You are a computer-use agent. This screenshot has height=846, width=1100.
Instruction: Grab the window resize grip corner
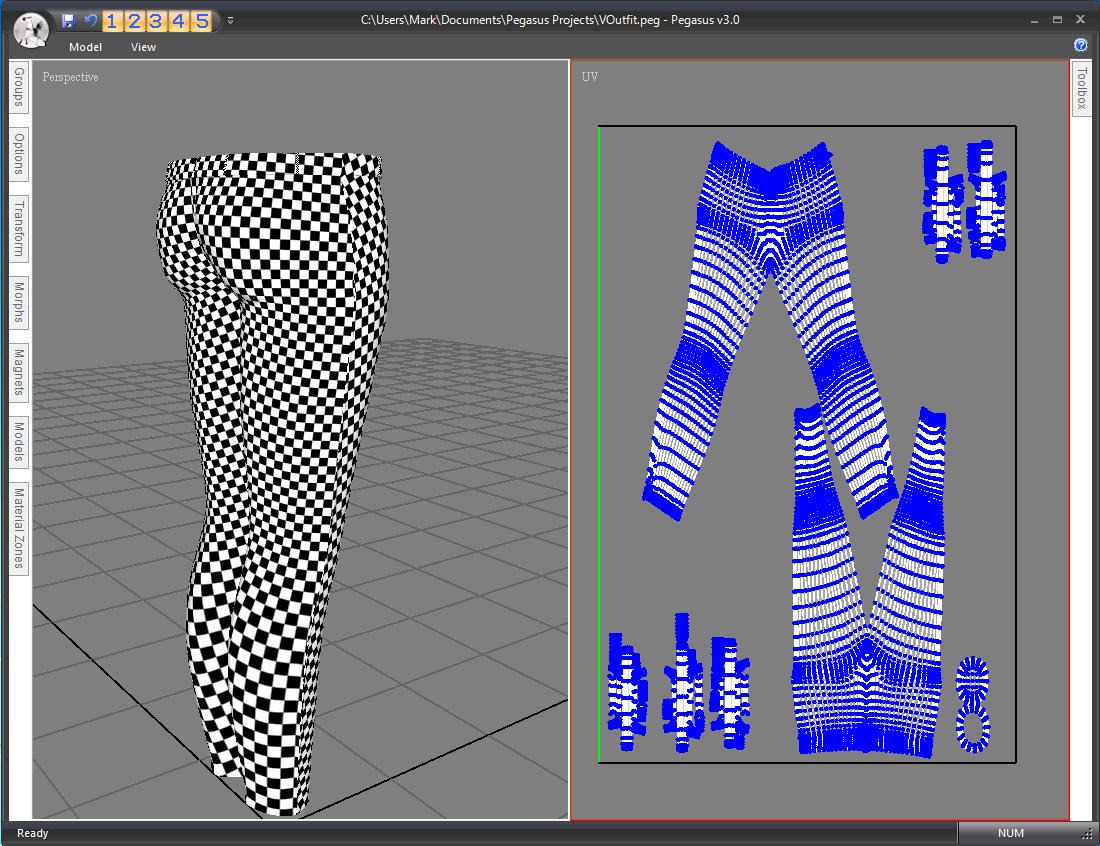1087,834
